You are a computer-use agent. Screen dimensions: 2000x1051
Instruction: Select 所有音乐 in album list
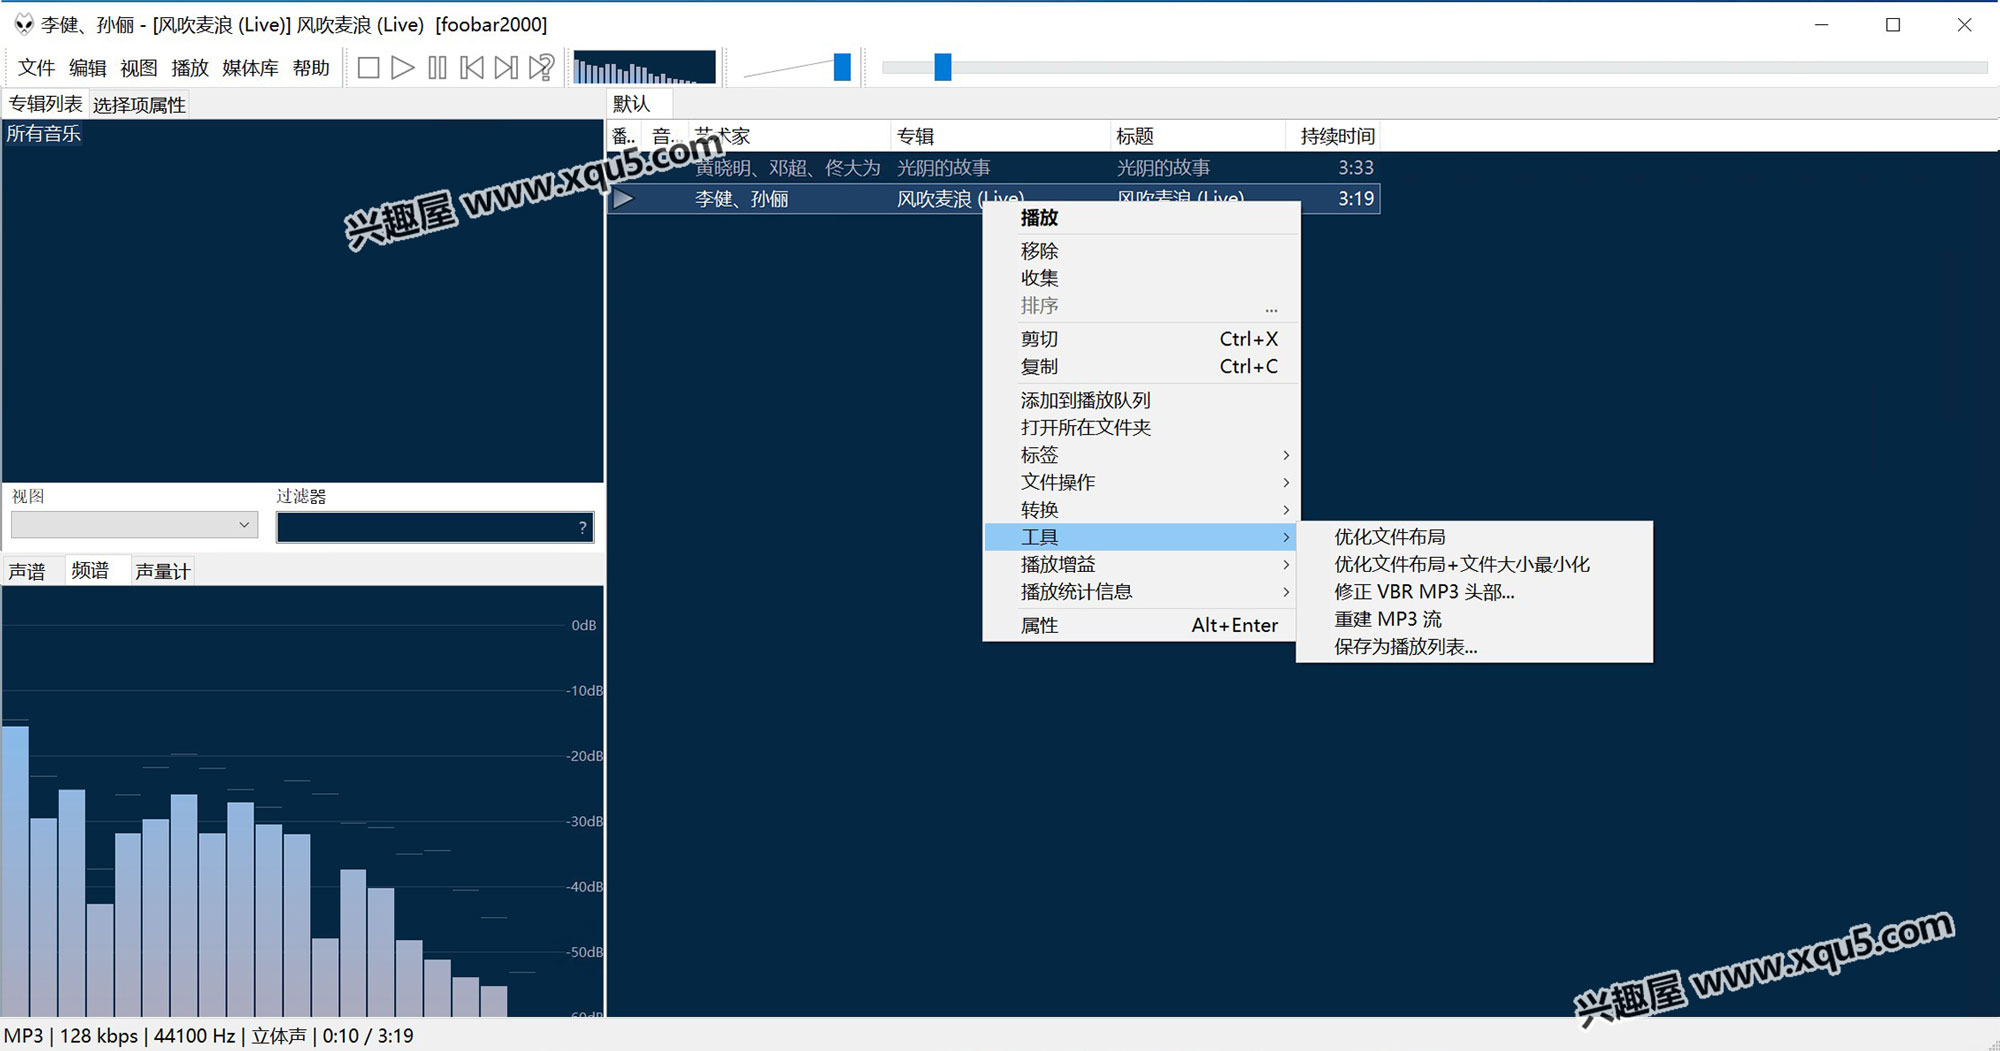44,134
